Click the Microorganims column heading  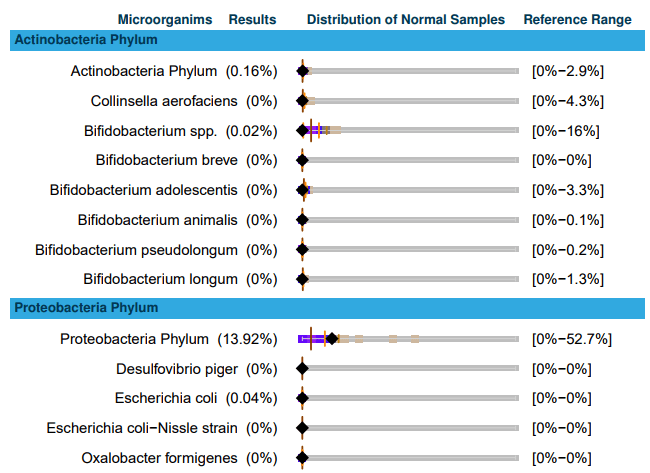165,19
